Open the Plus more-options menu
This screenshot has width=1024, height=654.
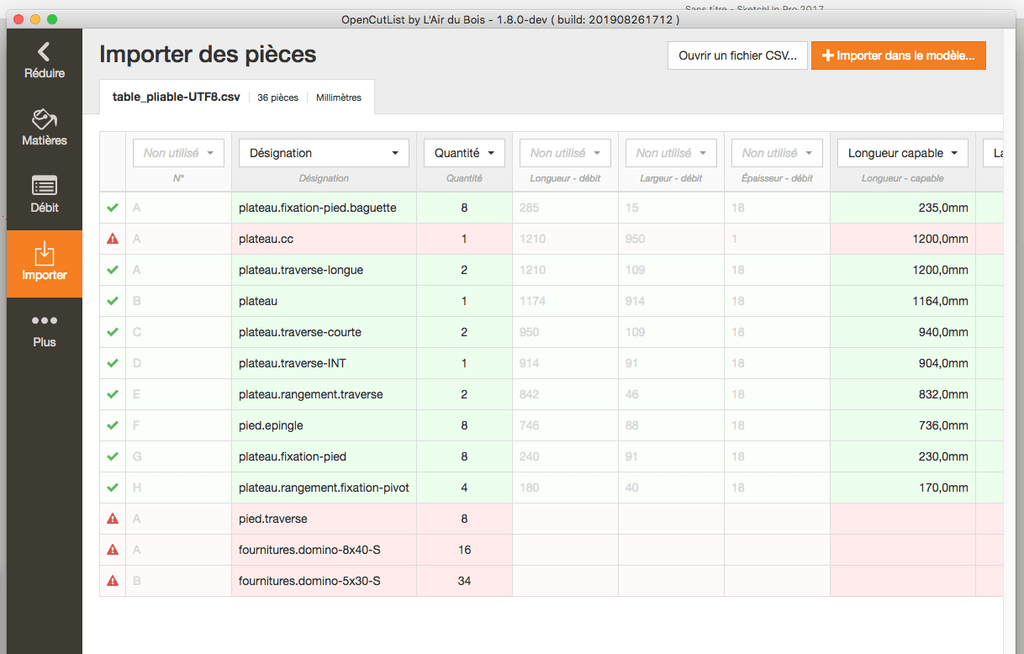click(x=44, y=331)
